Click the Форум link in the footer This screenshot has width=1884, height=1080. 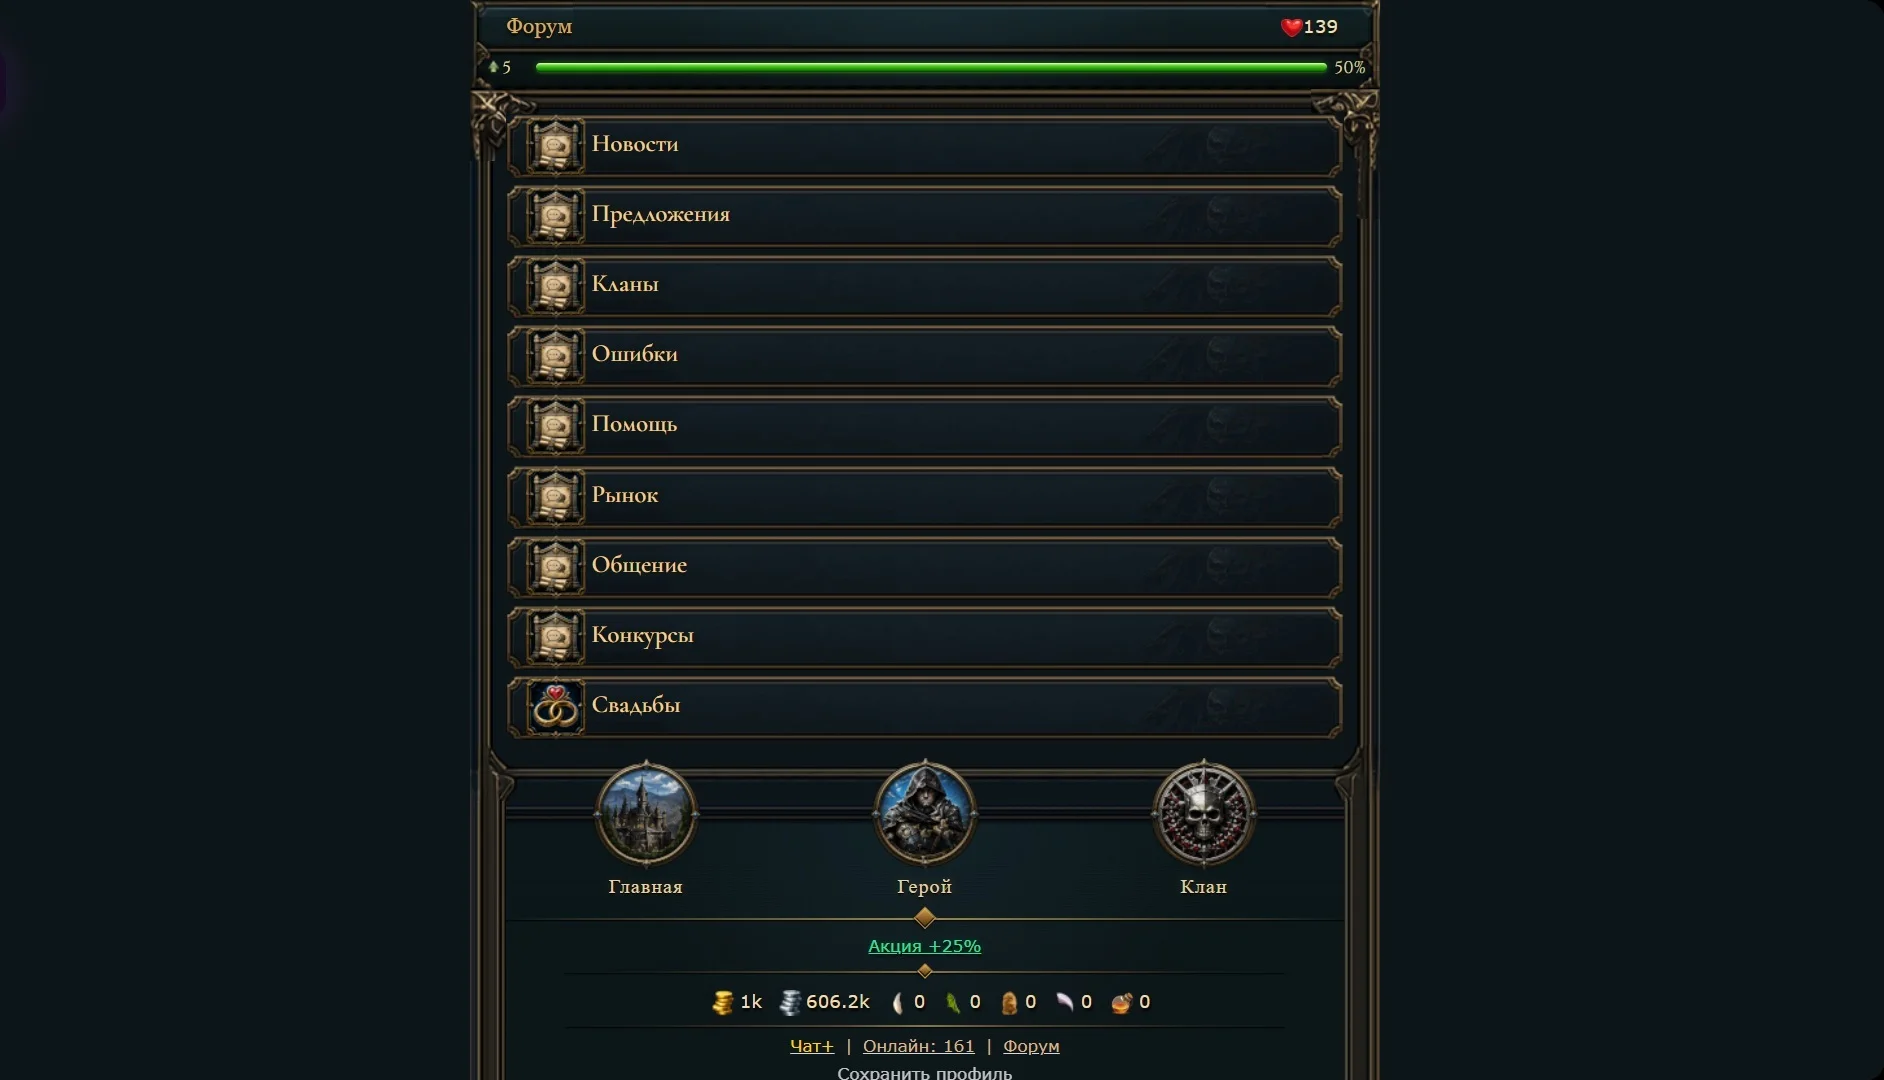pos(1031,1046)
